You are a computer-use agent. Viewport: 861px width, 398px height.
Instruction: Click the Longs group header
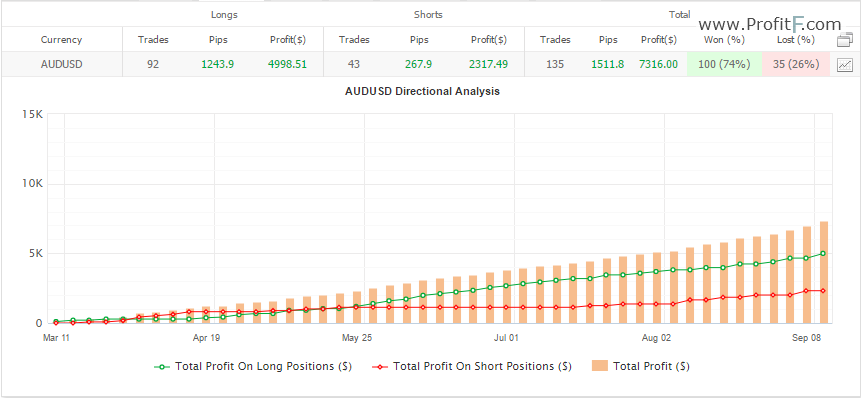[x=224, y=15]
